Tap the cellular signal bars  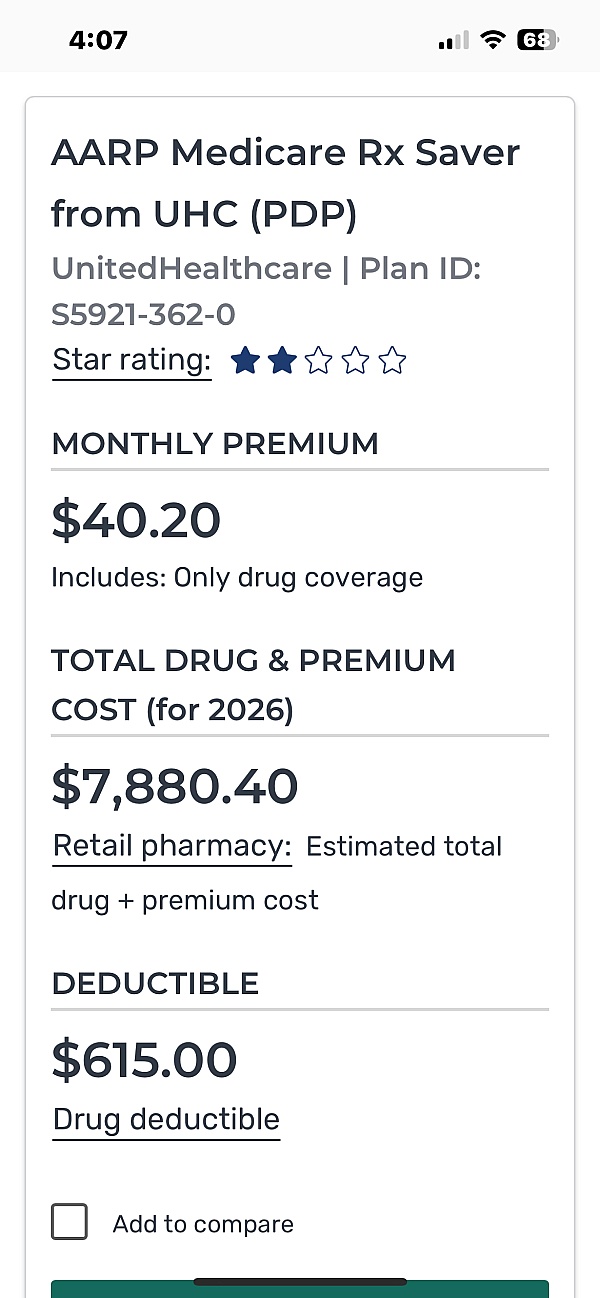[453, 41]
